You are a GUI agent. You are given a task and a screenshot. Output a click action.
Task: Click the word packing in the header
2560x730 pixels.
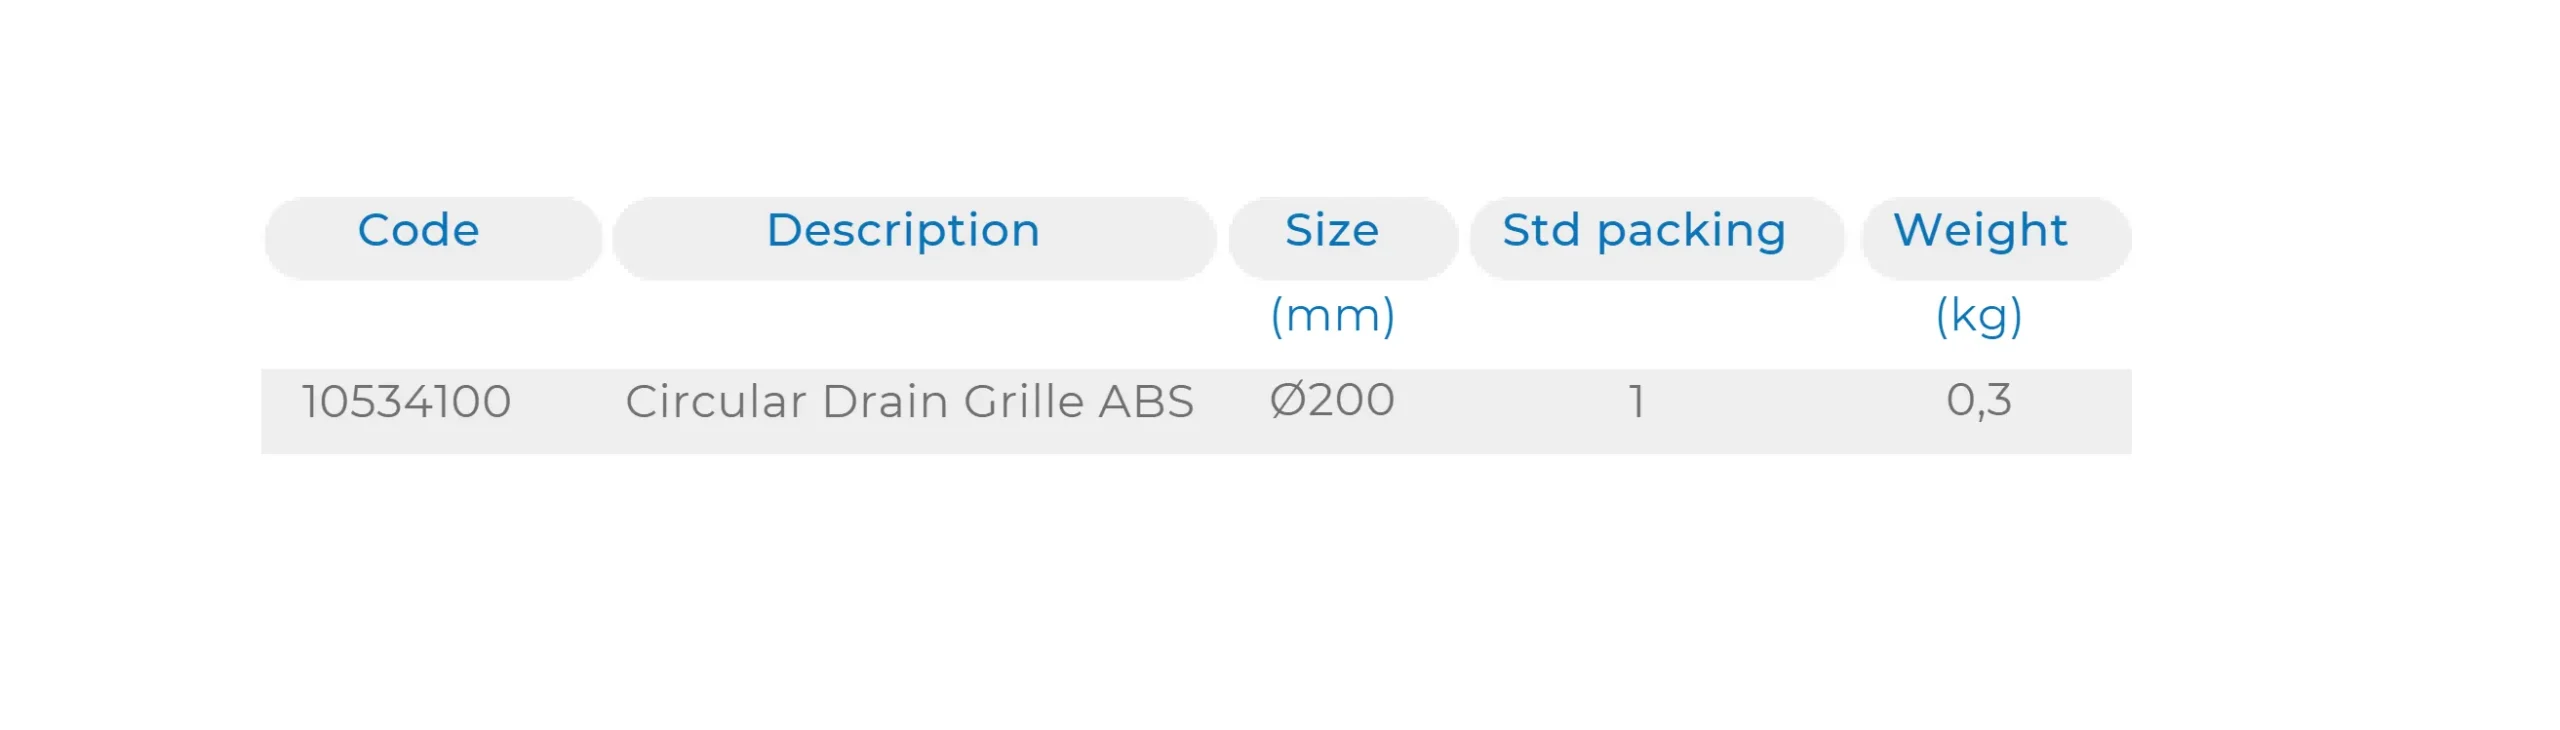1691,233
